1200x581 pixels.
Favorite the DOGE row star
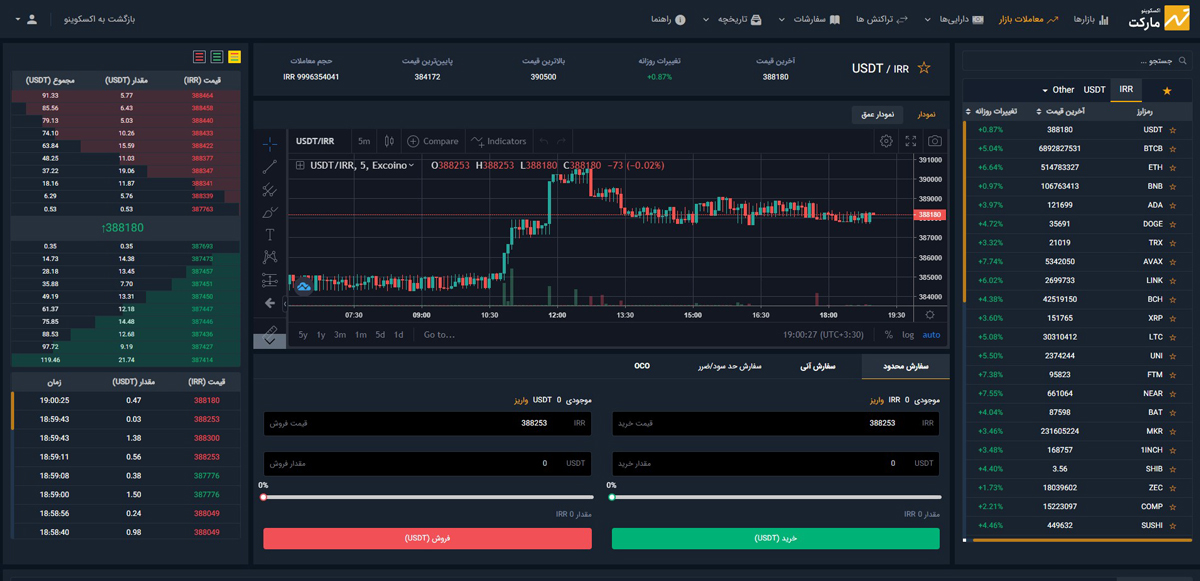click(x=1174, y=224)
